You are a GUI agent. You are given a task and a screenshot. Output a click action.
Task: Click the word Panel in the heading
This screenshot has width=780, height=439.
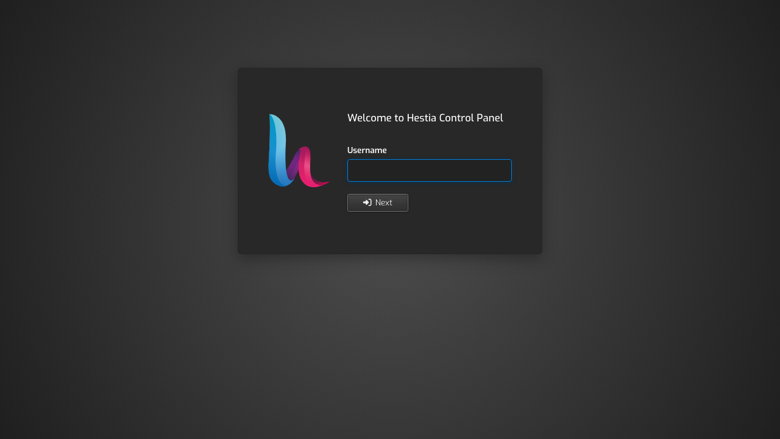tap(489, 118)
